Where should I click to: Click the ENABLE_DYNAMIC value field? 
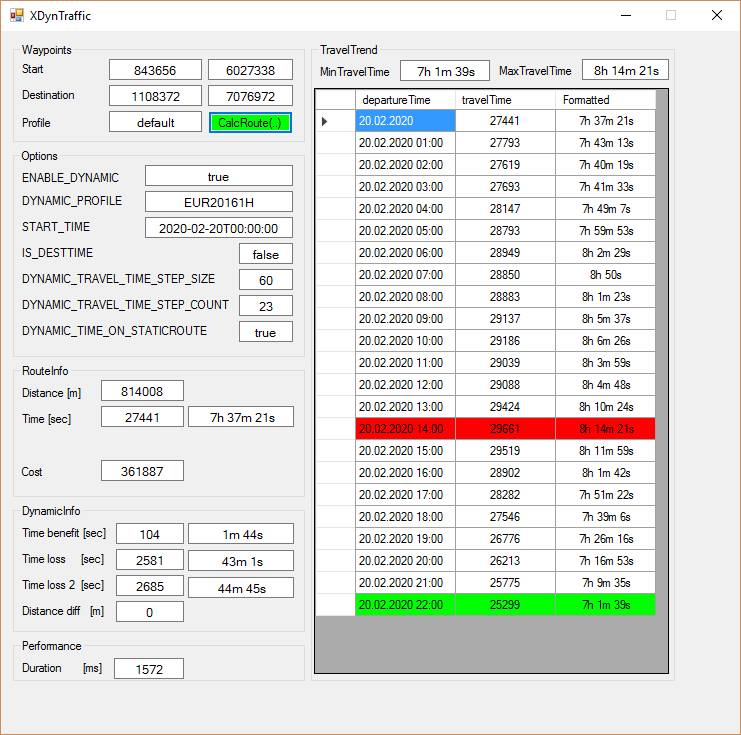click(218, 176)
